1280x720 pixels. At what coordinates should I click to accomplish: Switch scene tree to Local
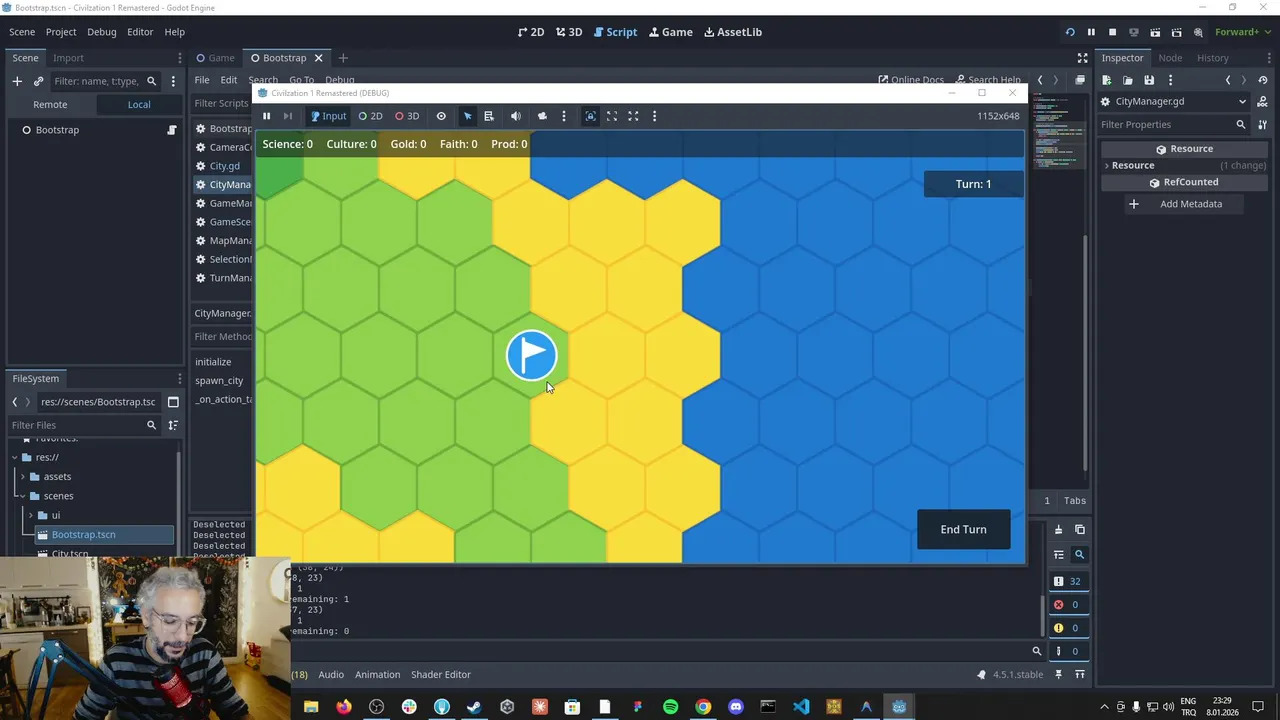pos(139,104)
